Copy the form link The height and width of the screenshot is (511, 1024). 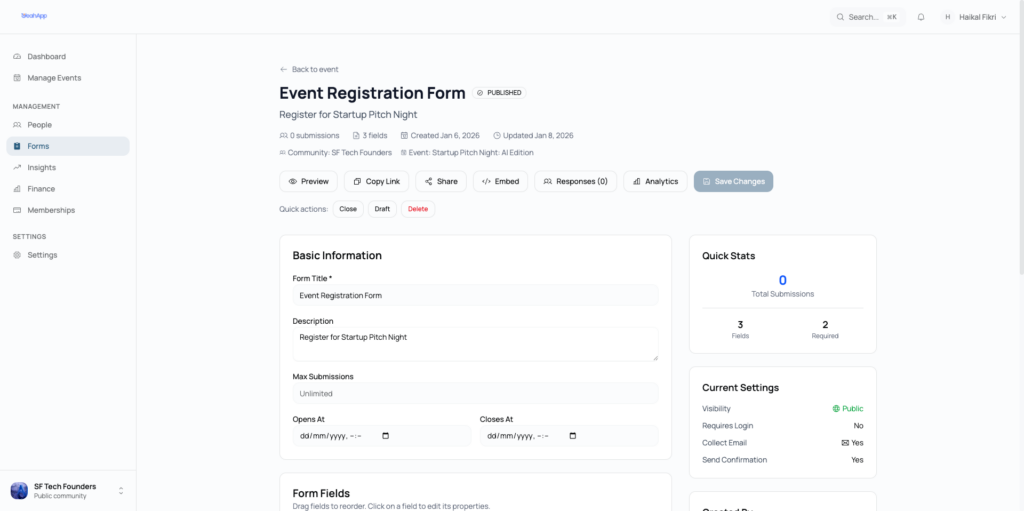[x=376, y=181]
